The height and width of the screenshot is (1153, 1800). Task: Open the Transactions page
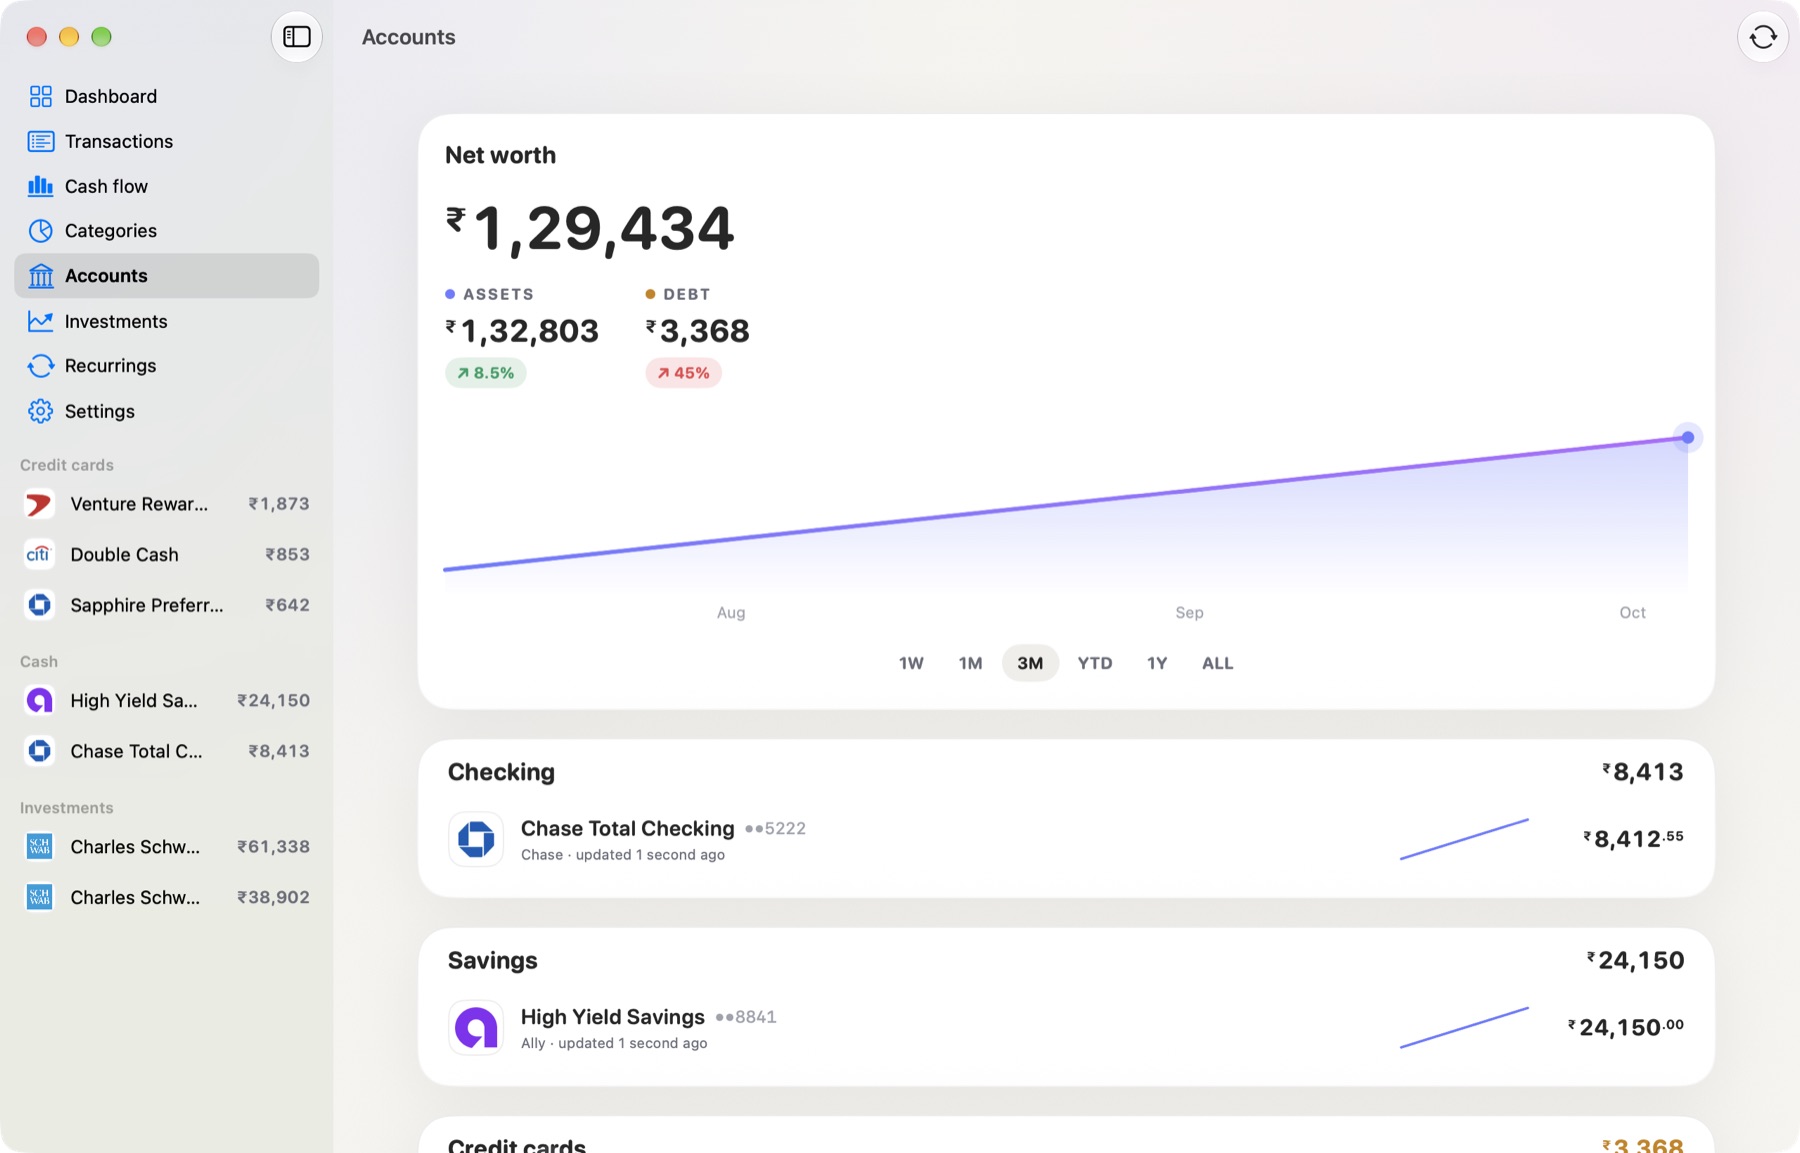pos(167,141)
